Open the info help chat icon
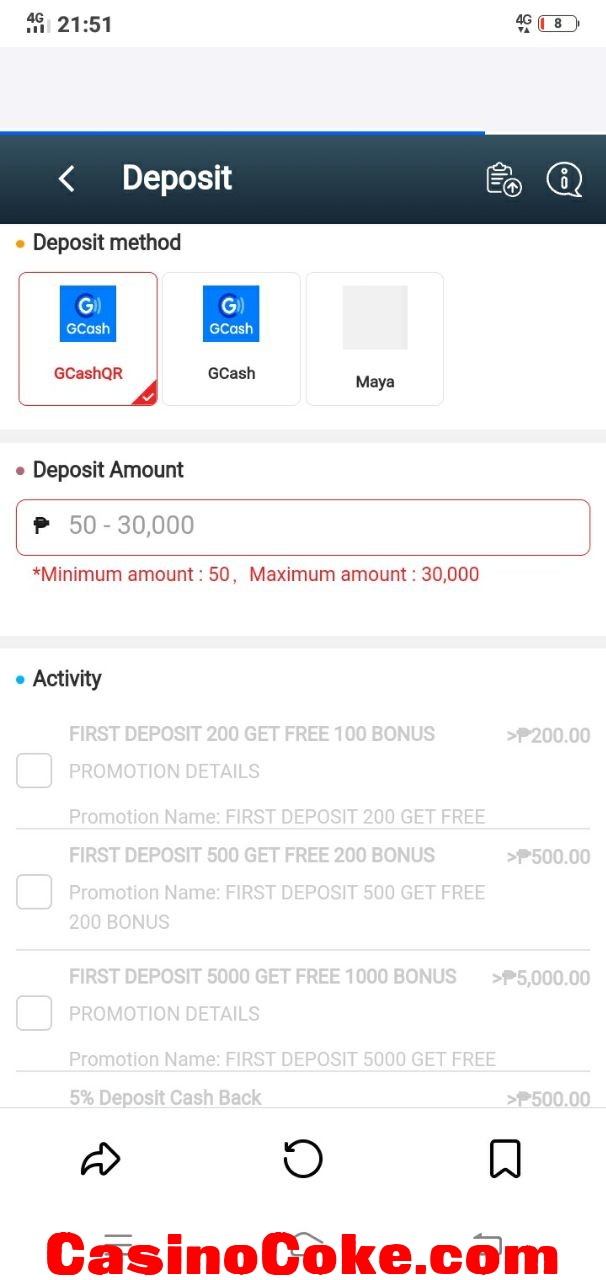Viewport: 606px width, 1280px height. coord(564,179)
